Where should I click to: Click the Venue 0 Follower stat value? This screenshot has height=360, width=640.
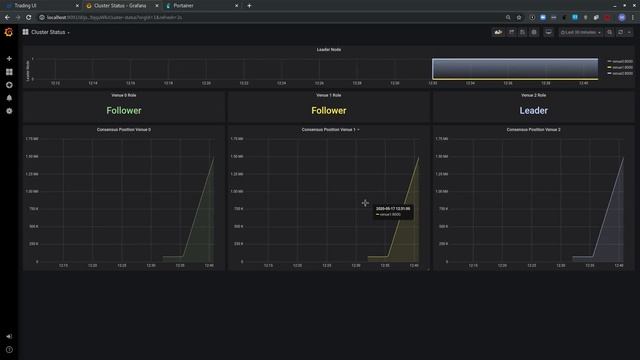tap(124, 111)
